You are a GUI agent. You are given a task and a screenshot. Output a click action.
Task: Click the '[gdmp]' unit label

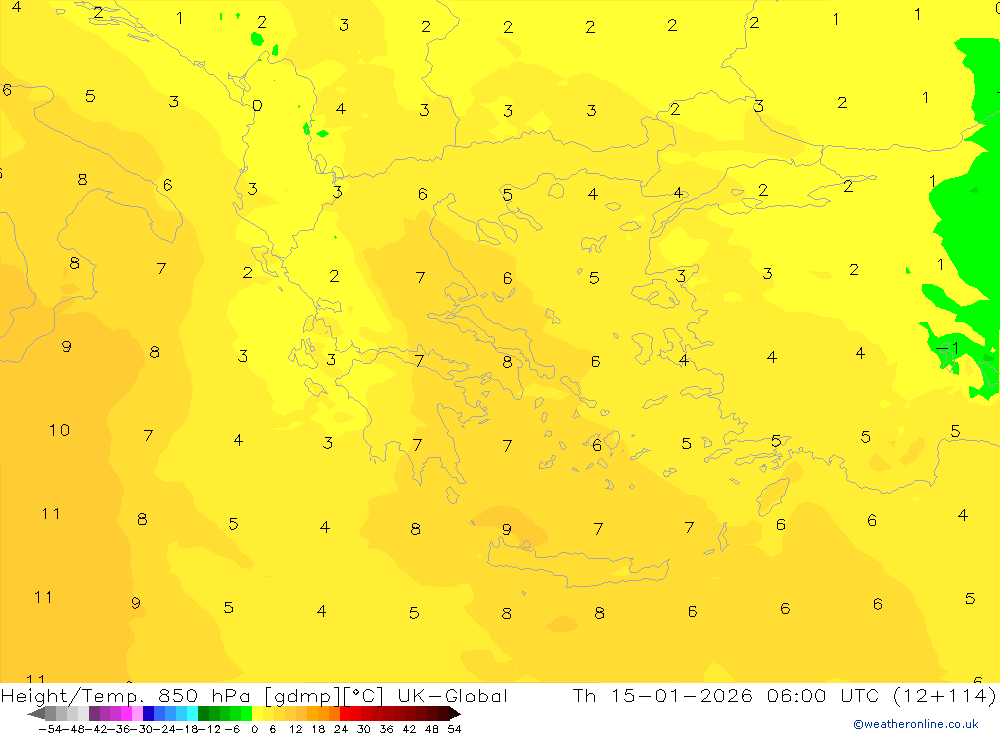pos(302,696)
